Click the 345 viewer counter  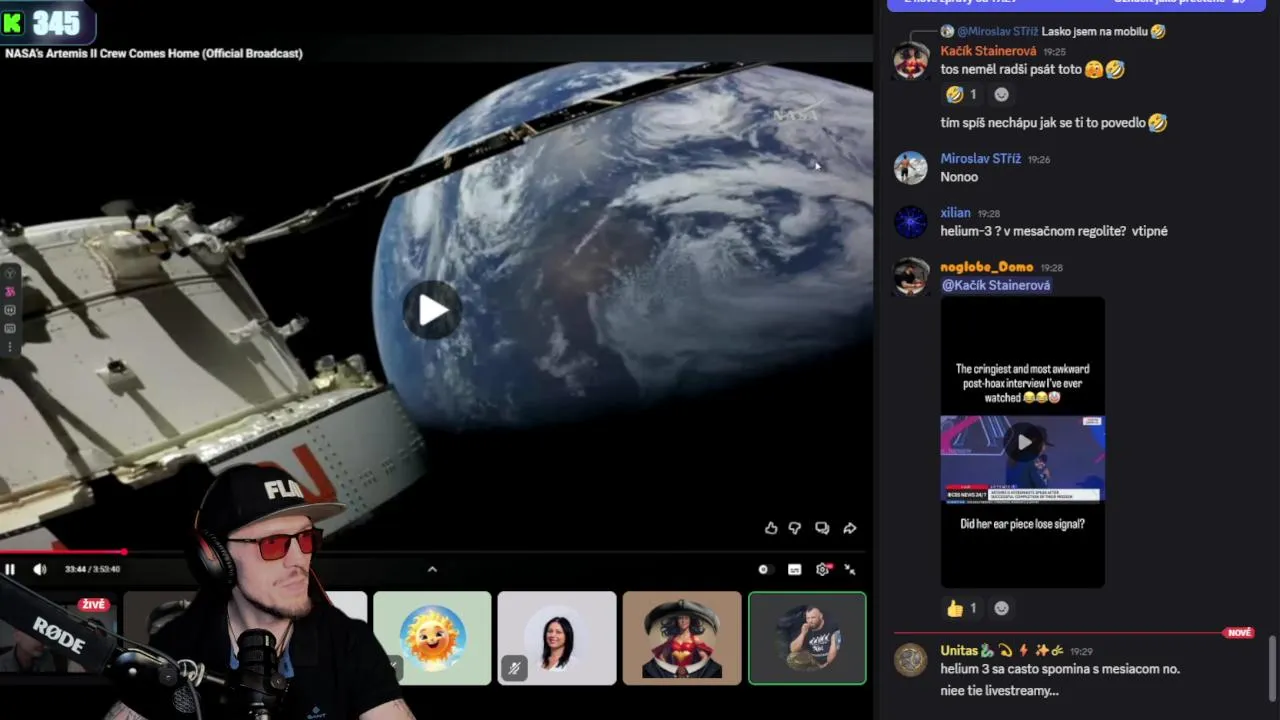(55, 23)
